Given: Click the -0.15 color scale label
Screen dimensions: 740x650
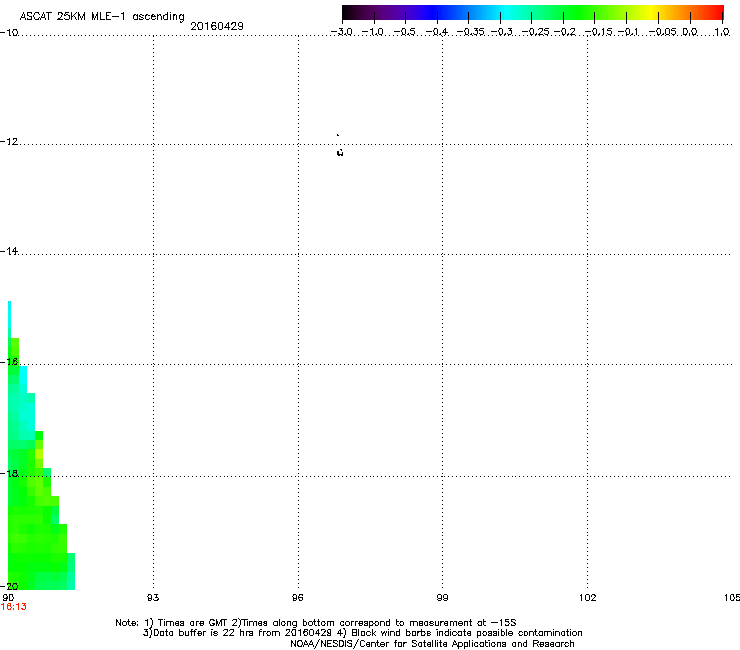Looking at the screenshot, I should click(598, 32).
